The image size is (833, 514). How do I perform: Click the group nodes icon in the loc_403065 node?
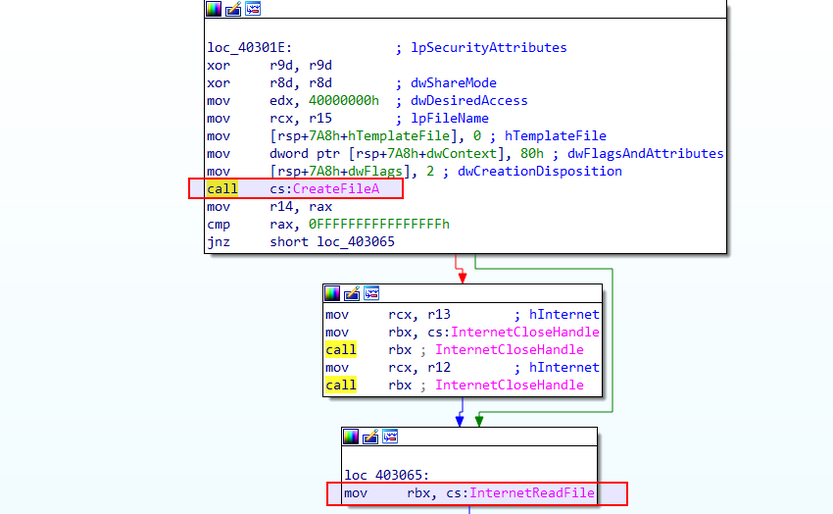[x=390, y=436]
